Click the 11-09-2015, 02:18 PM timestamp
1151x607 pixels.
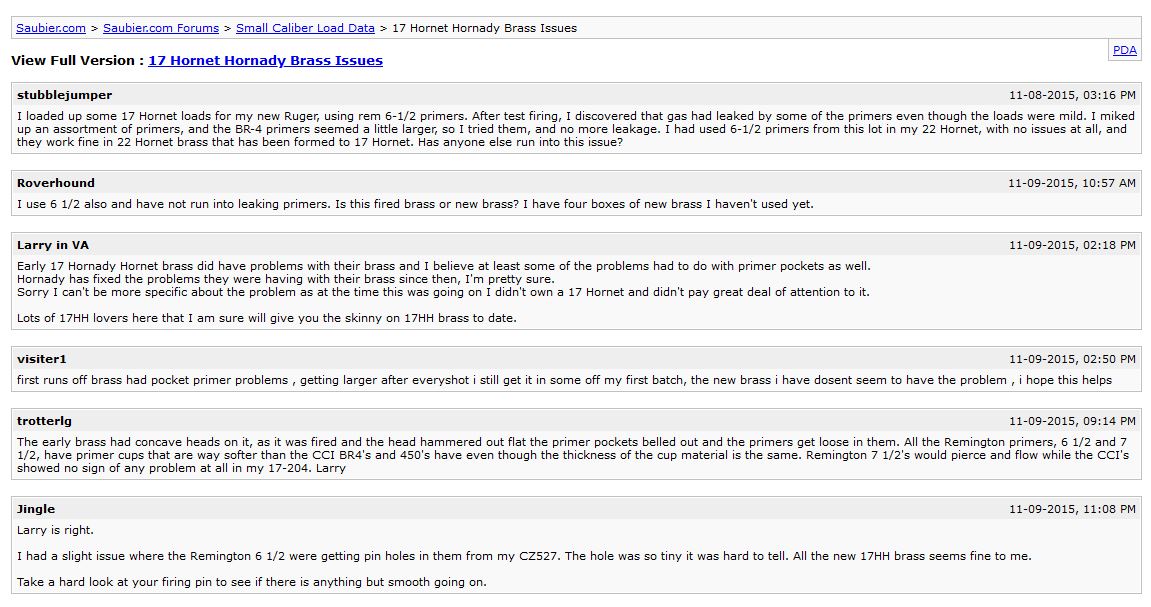coord(1072,245)
